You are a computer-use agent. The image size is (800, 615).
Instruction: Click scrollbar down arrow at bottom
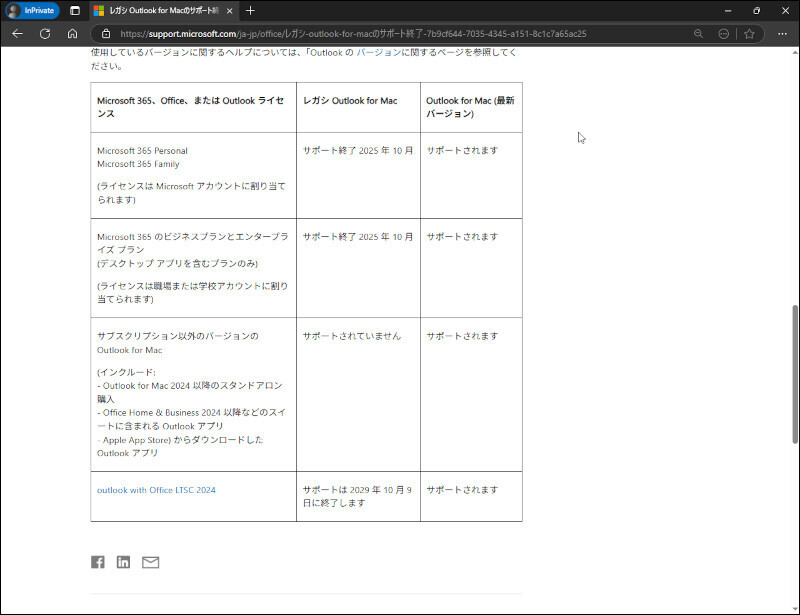click(x=795, y=609)
